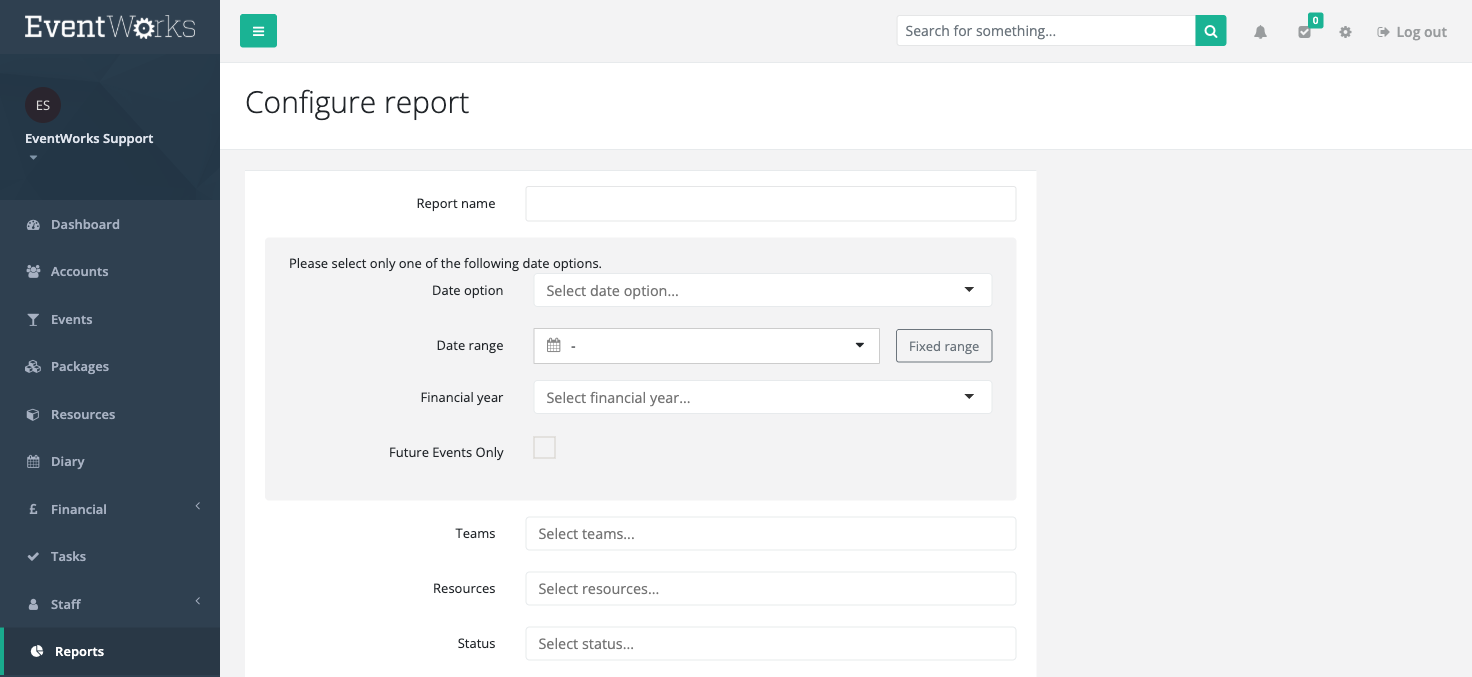The width and height of the screenshot is (1472, 677).
Task: Click the Reports pie chart icon
Action: (37, 652)
